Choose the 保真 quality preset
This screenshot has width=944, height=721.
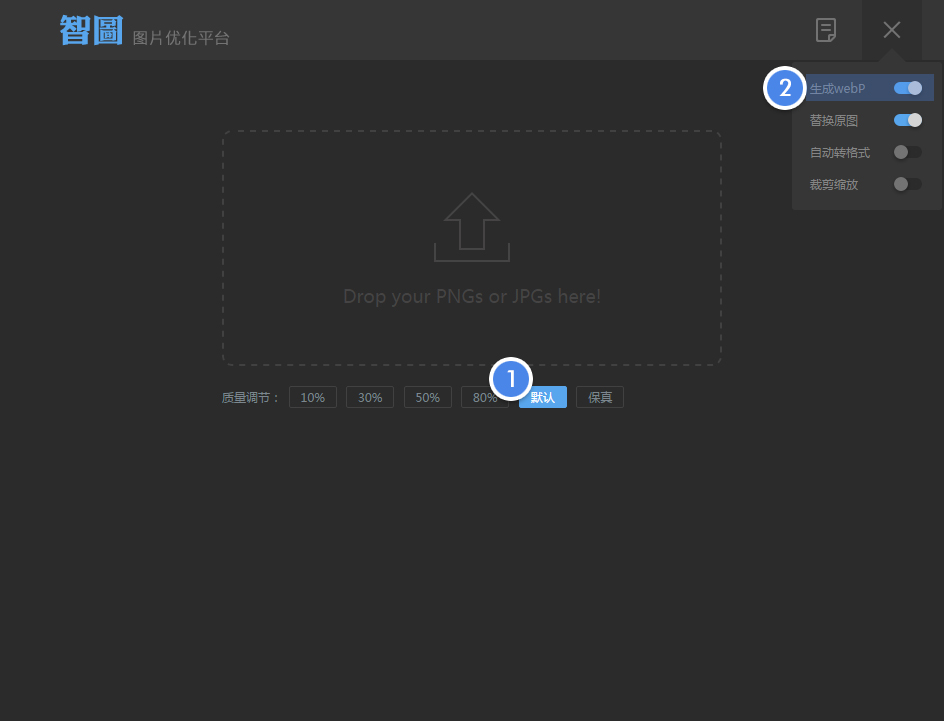pos(600,397)
